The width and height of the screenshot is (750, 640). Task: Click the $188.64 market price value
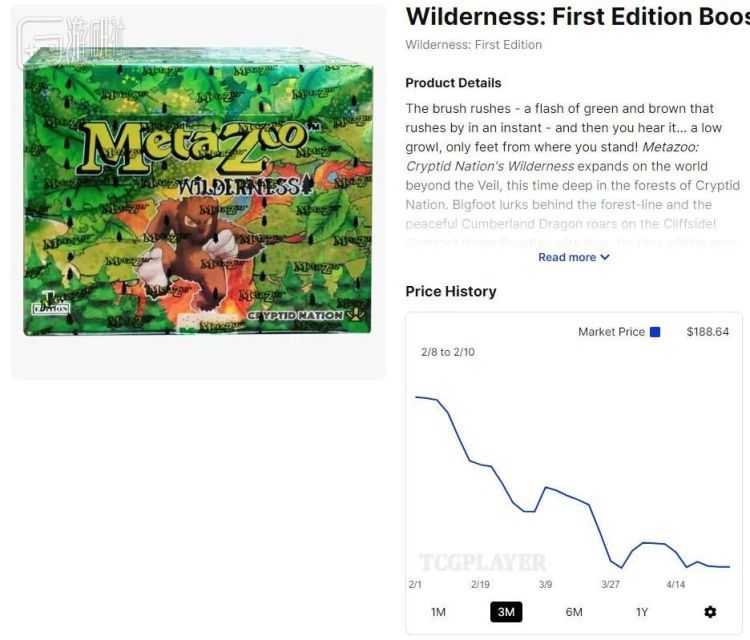click(x=707, y=332)
